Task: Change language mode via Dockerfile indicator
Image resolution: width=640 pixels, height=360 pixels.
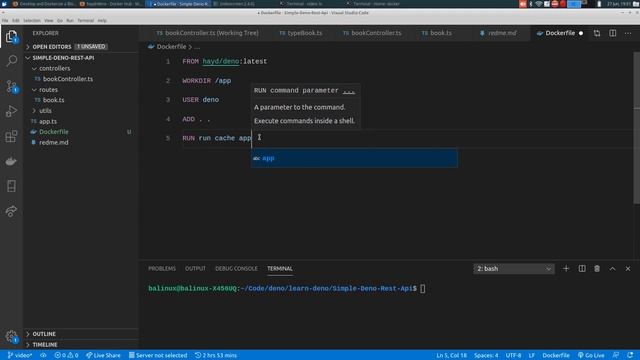Action: click(x=556, y=355)
